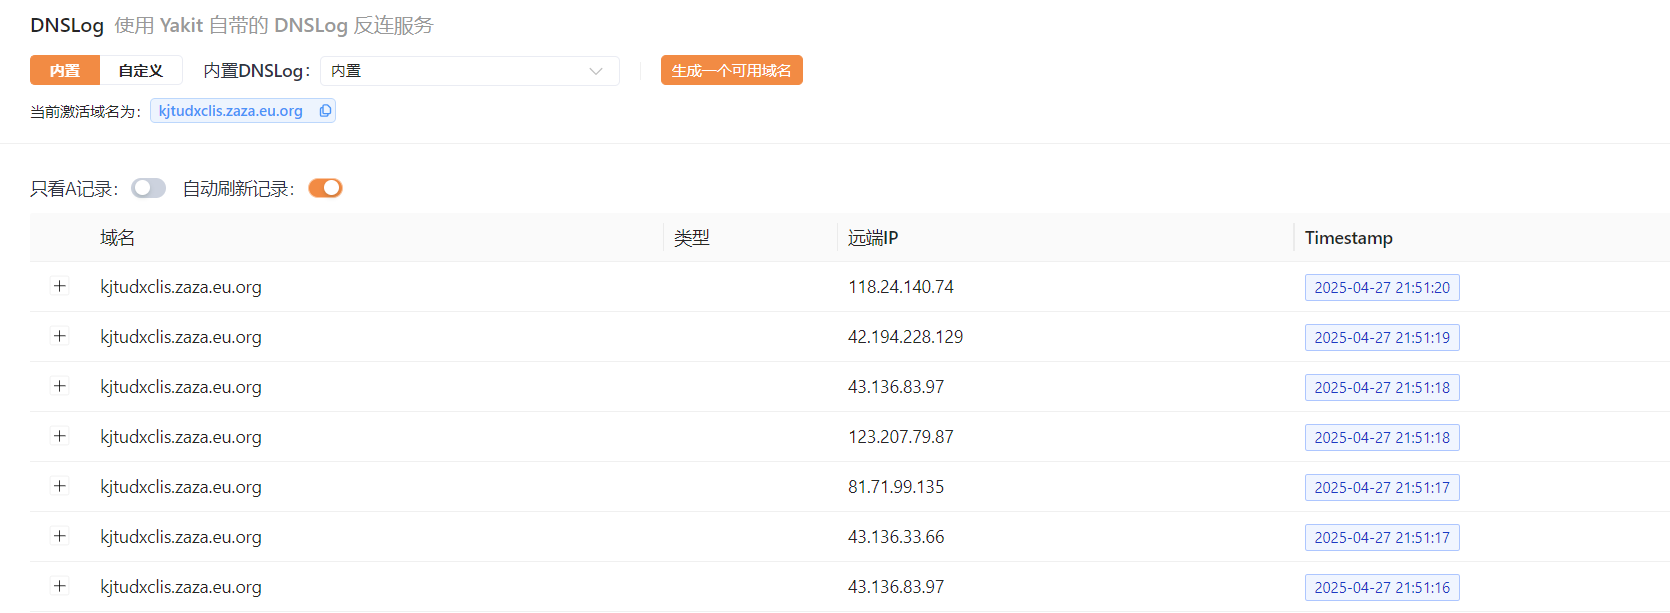The image size is (1670, 613).
Task: Click the 类型 column header
Action: (692, 238)
